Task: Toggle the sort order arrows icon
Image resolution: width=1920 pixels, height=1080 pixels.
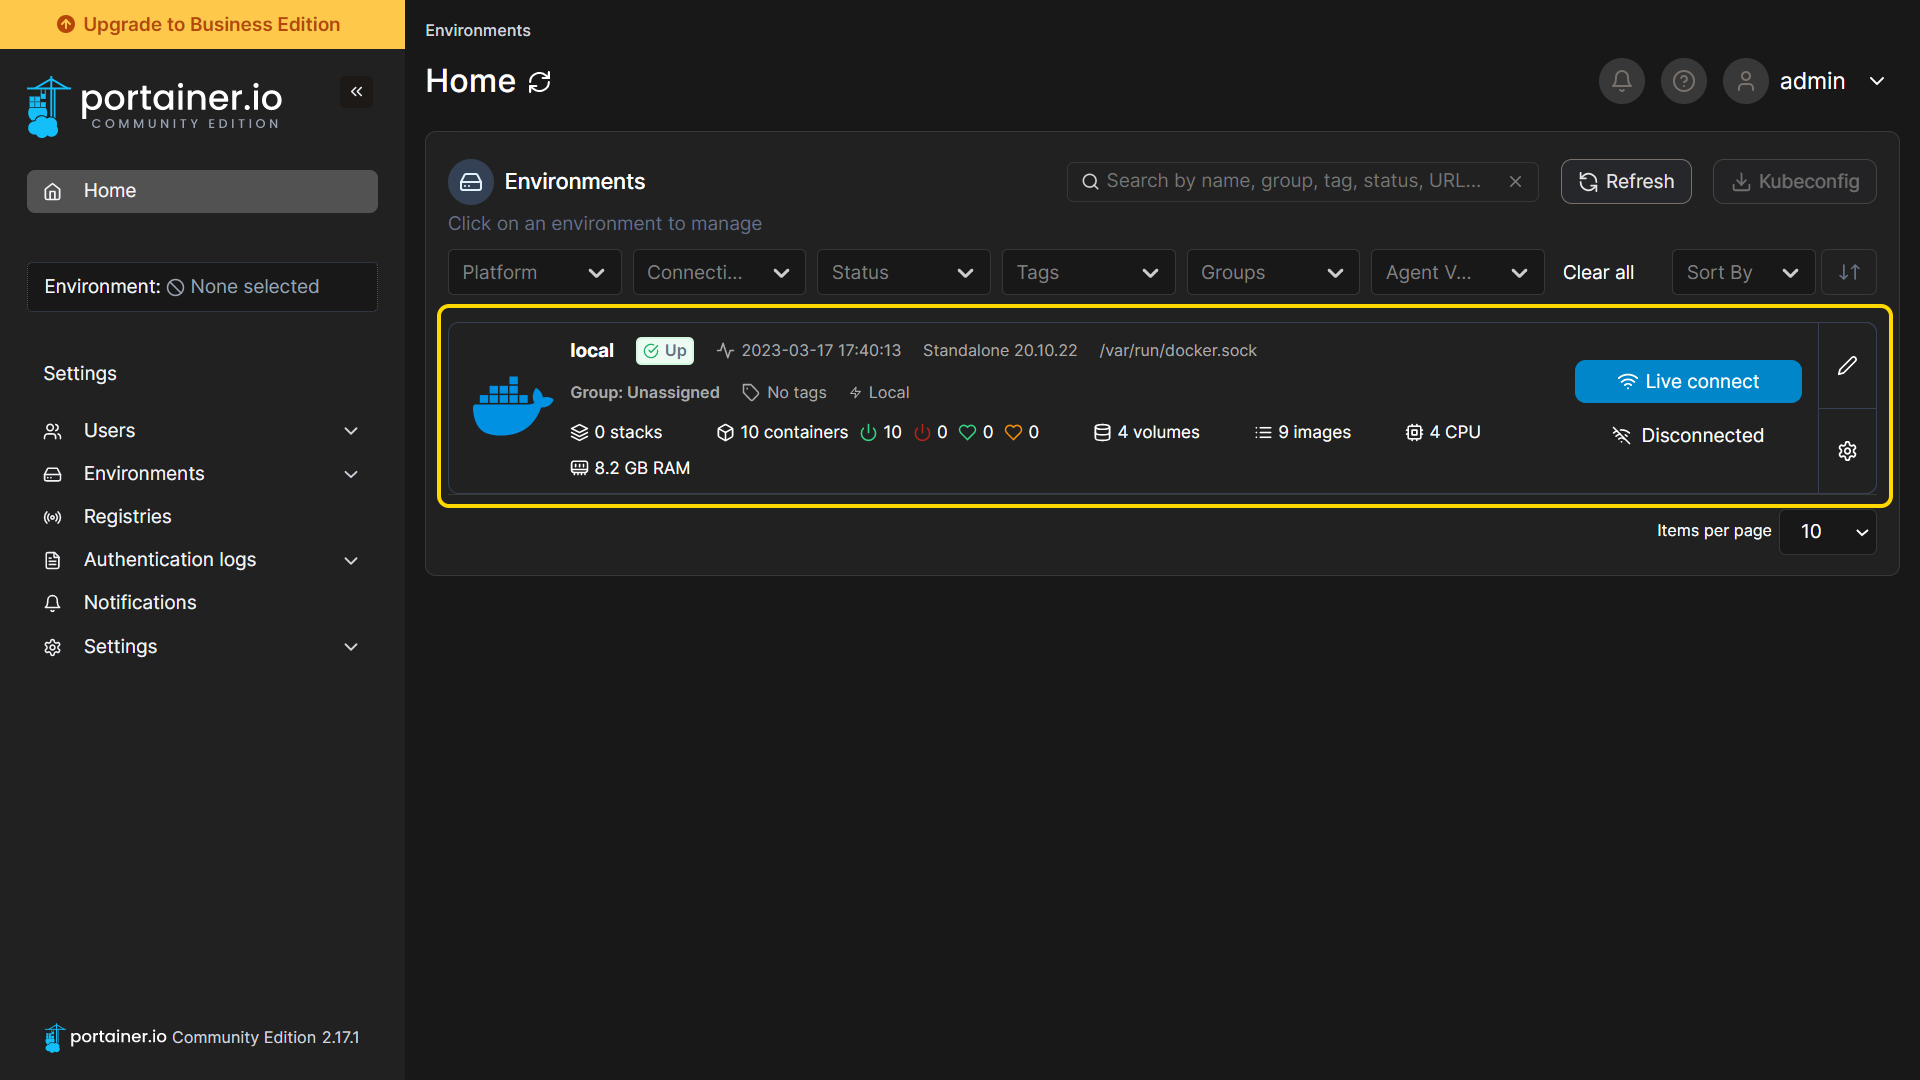Action: (x=1849, y=272)
